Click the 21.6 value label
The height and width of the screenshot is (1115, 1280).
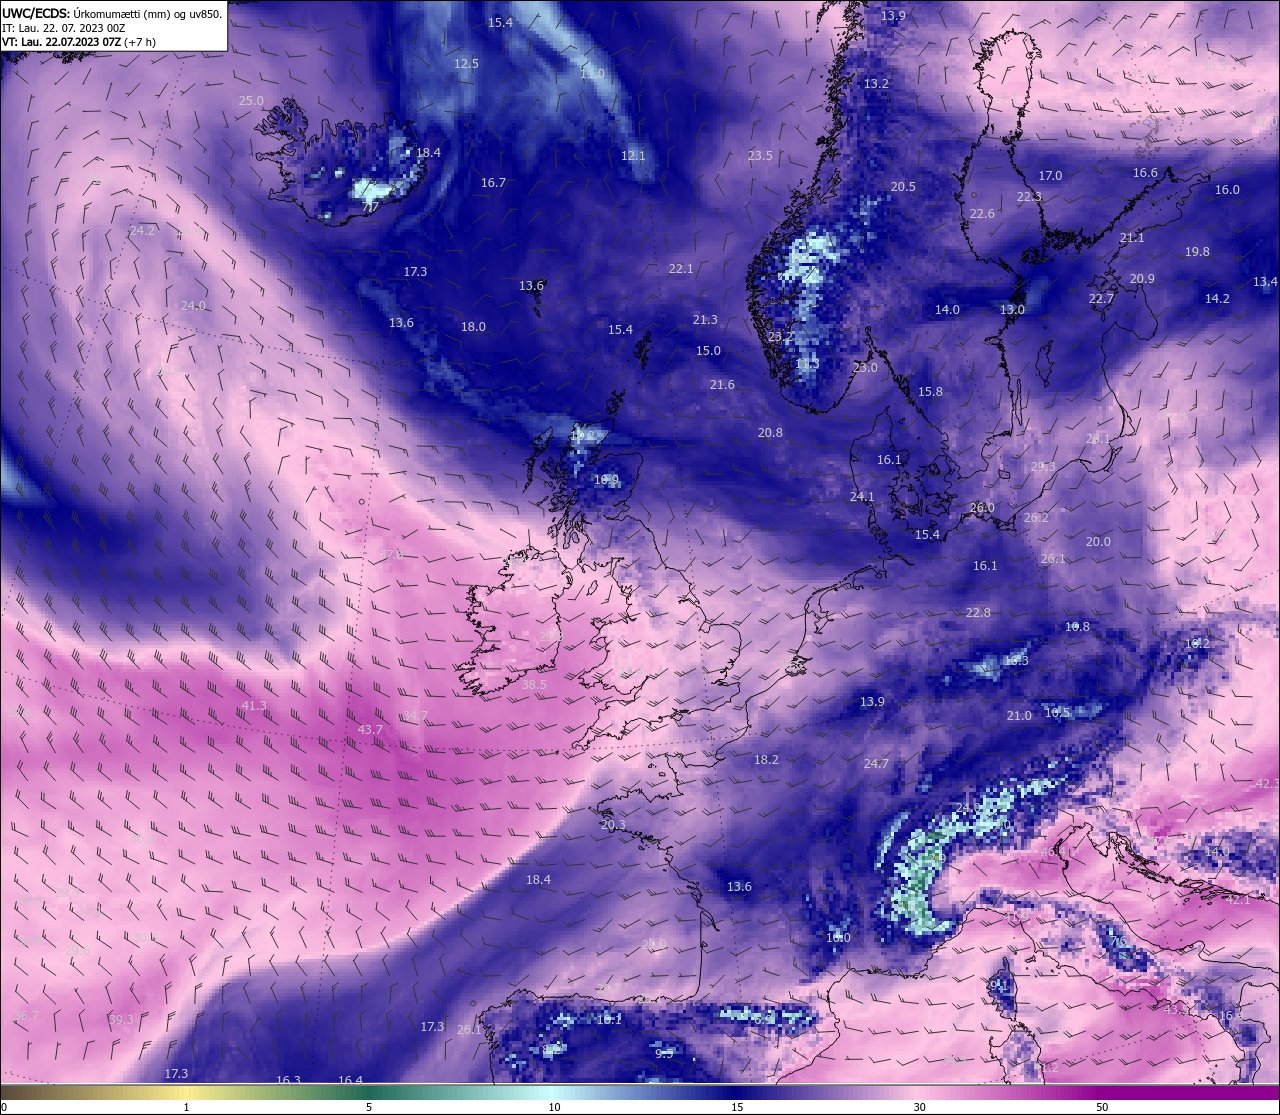click(x=722, y=385)
